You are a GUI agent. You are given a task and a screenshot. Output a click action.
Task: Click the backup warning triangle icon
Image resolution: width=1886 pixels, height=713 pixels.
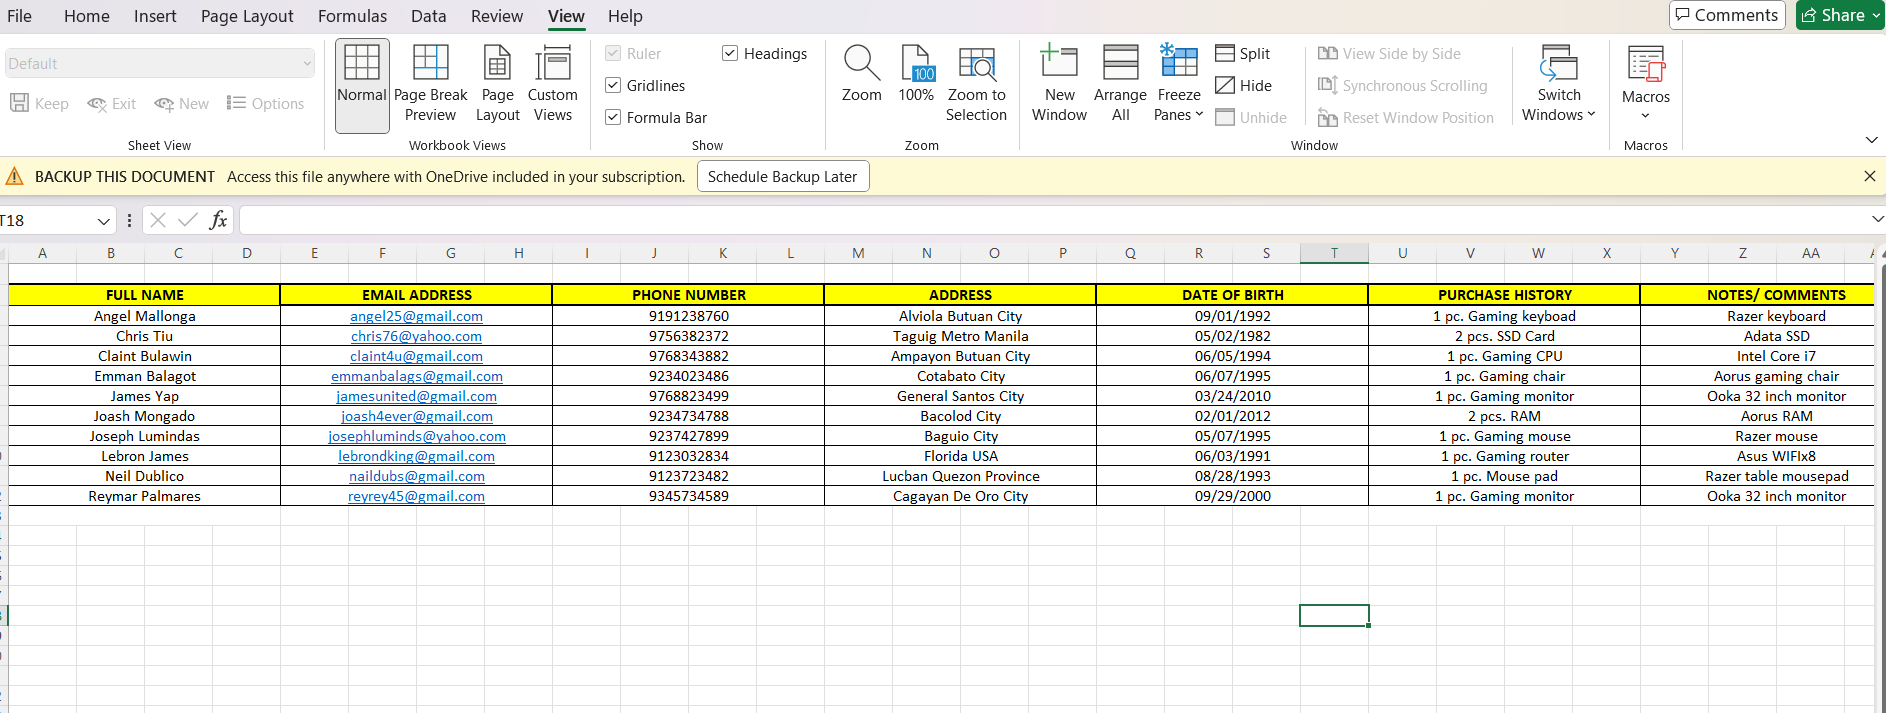click(15, 177)
